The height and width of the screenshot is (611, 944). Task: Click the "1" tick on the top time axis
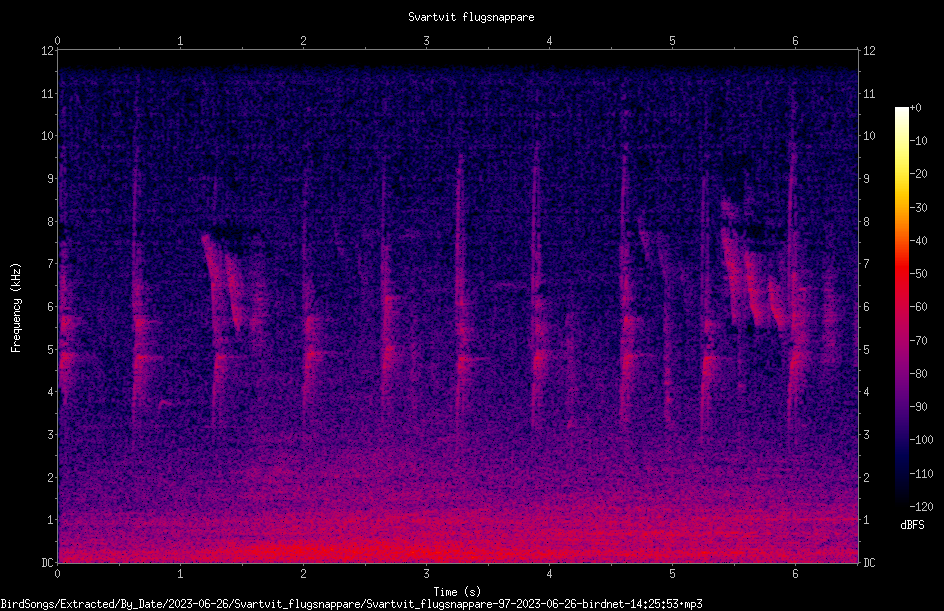click(180, 41)
